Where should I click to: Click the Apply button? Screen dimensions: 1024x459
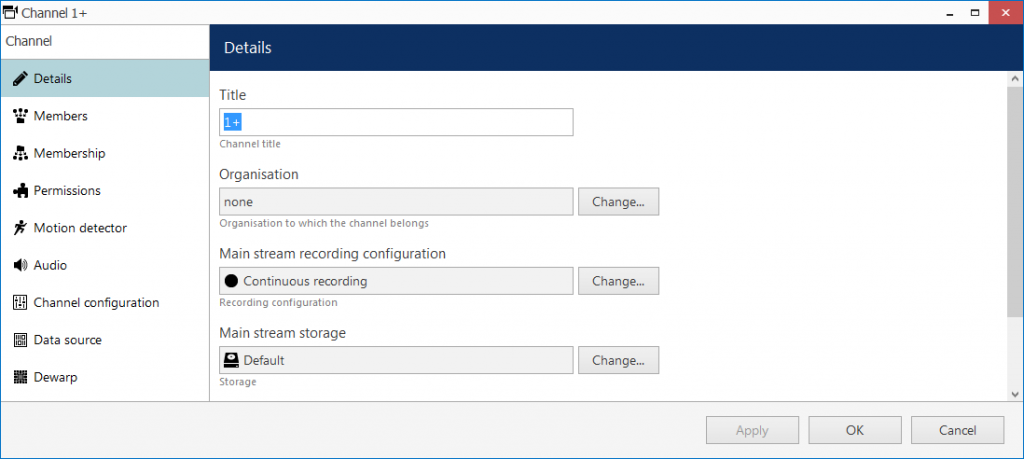[x=752, y=430]
